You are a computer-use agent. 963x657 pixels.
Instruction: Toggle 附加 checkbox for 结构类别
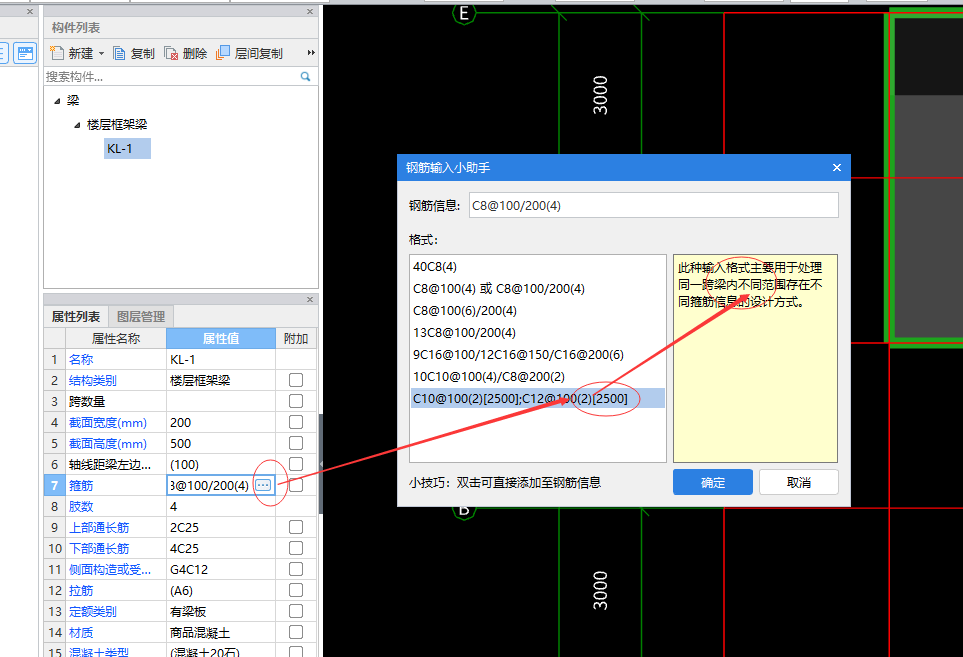click(x=296, y=380)
